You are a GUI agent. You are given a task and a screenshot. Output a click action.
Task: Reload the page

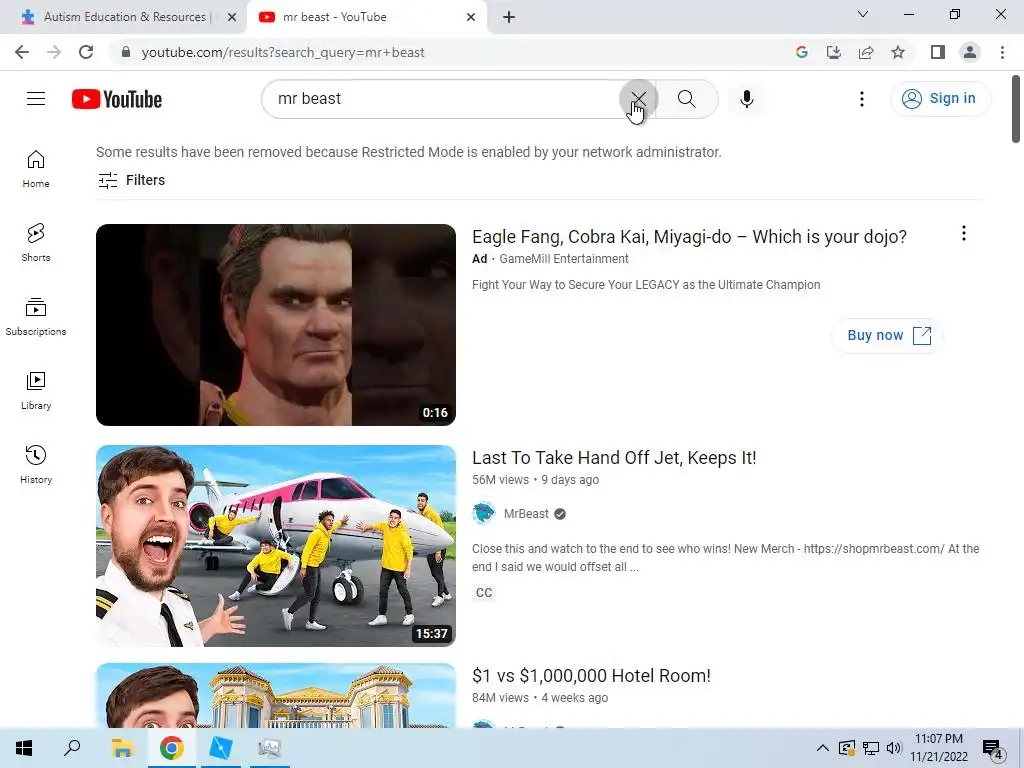[86, 52]
